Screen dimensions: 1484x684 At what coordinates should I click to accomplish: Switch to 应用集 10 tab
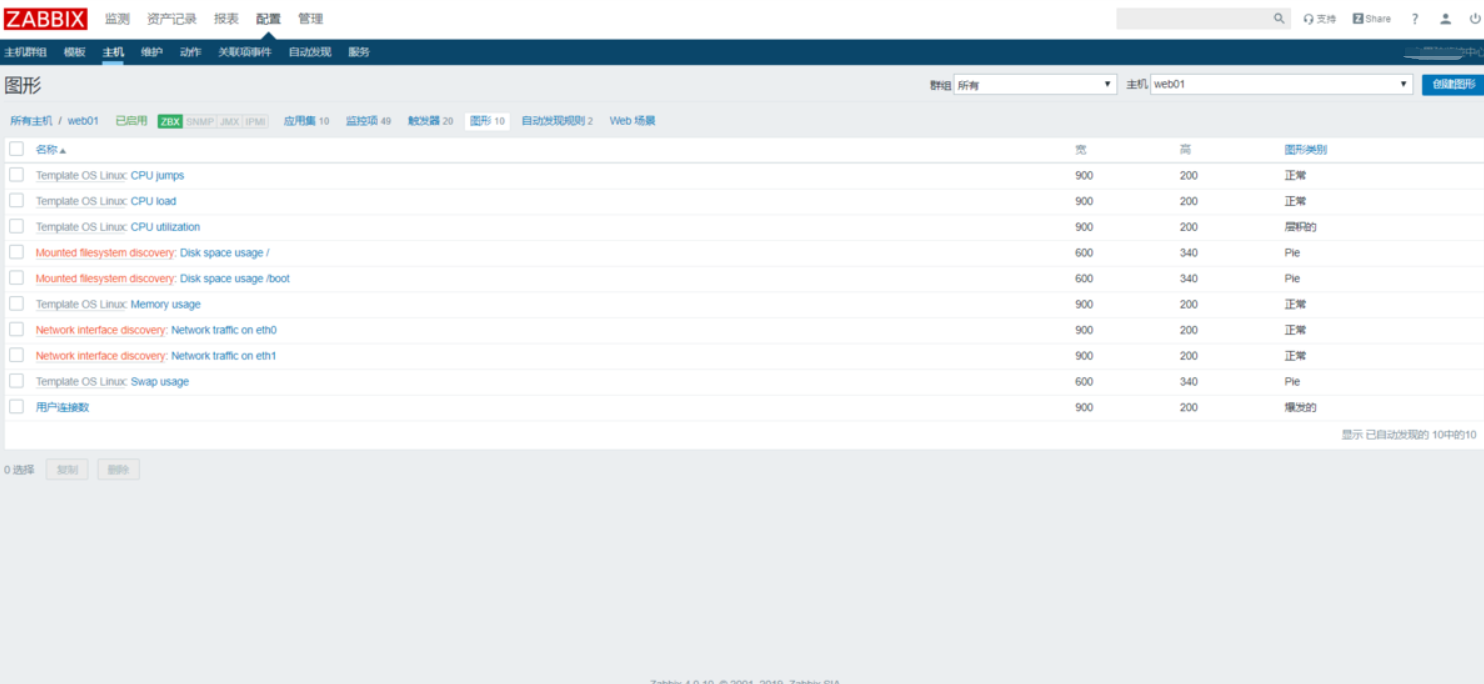(306, 121)
